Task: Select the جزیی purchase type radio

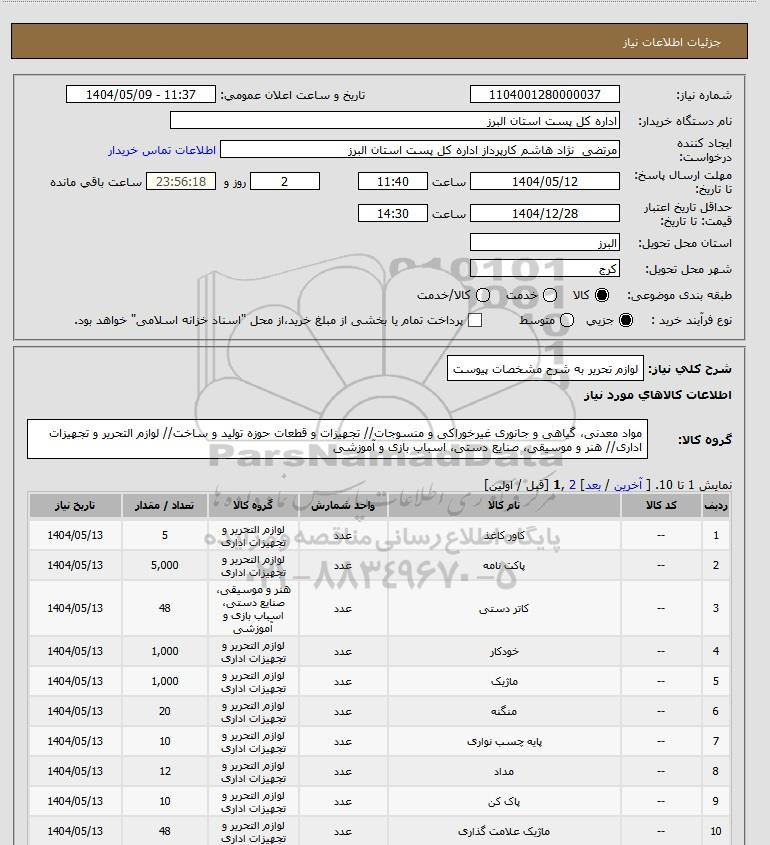Action: click(626, 320)
